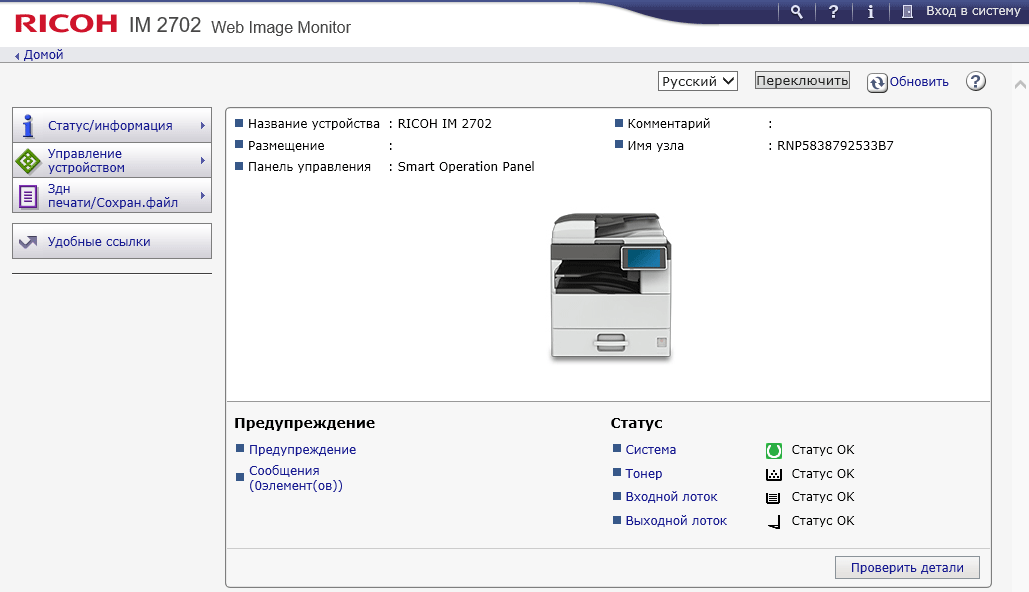Click the Статус/информация blue info icon
The width and height of the screenshot is (1029, 592).
(28, 125)
